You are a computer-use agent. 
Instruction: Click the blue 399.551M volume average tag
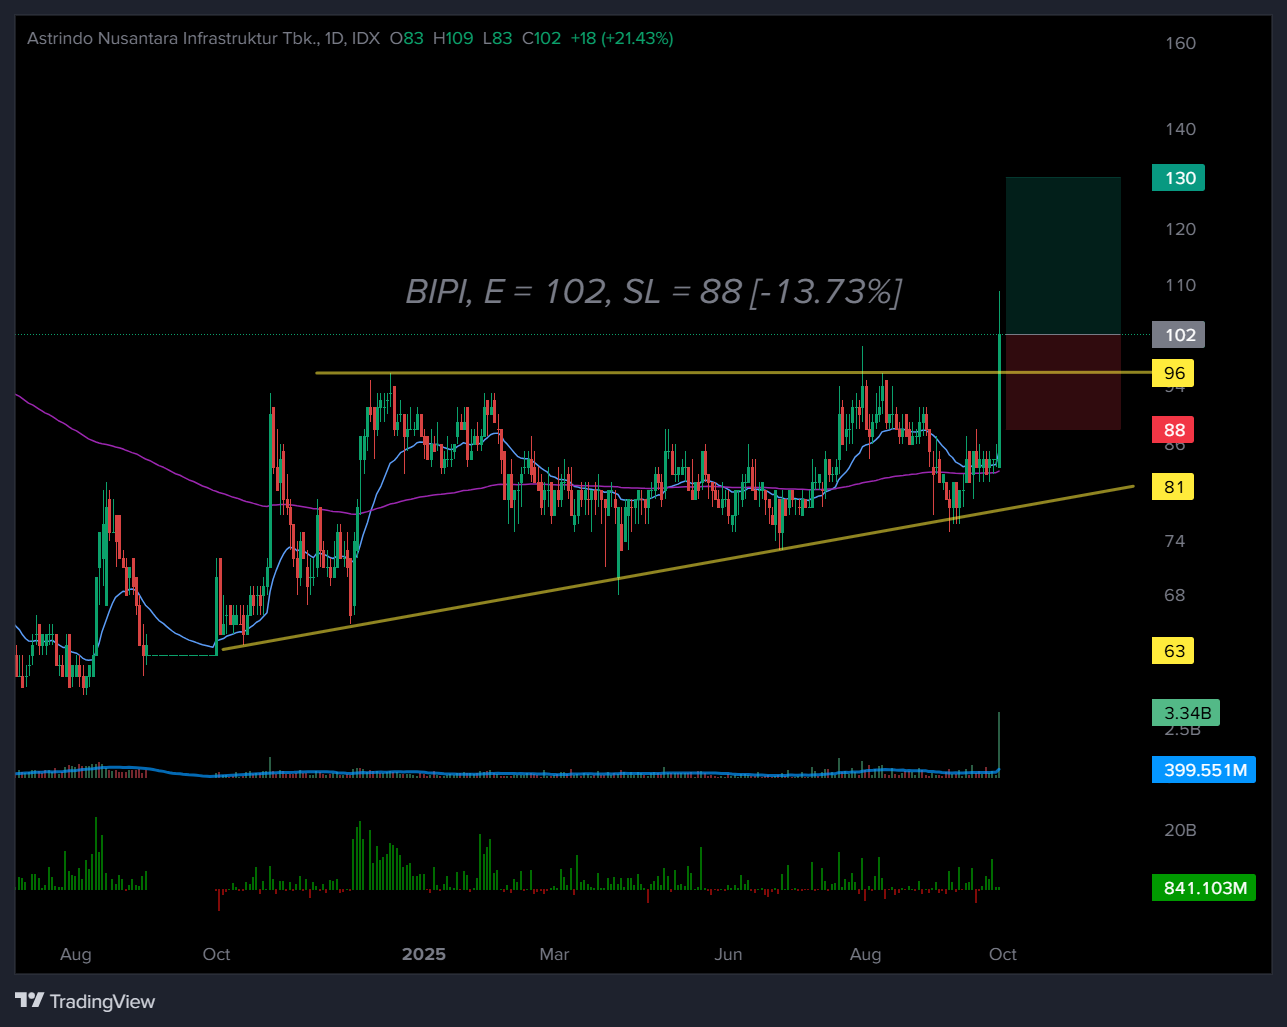1204,770
